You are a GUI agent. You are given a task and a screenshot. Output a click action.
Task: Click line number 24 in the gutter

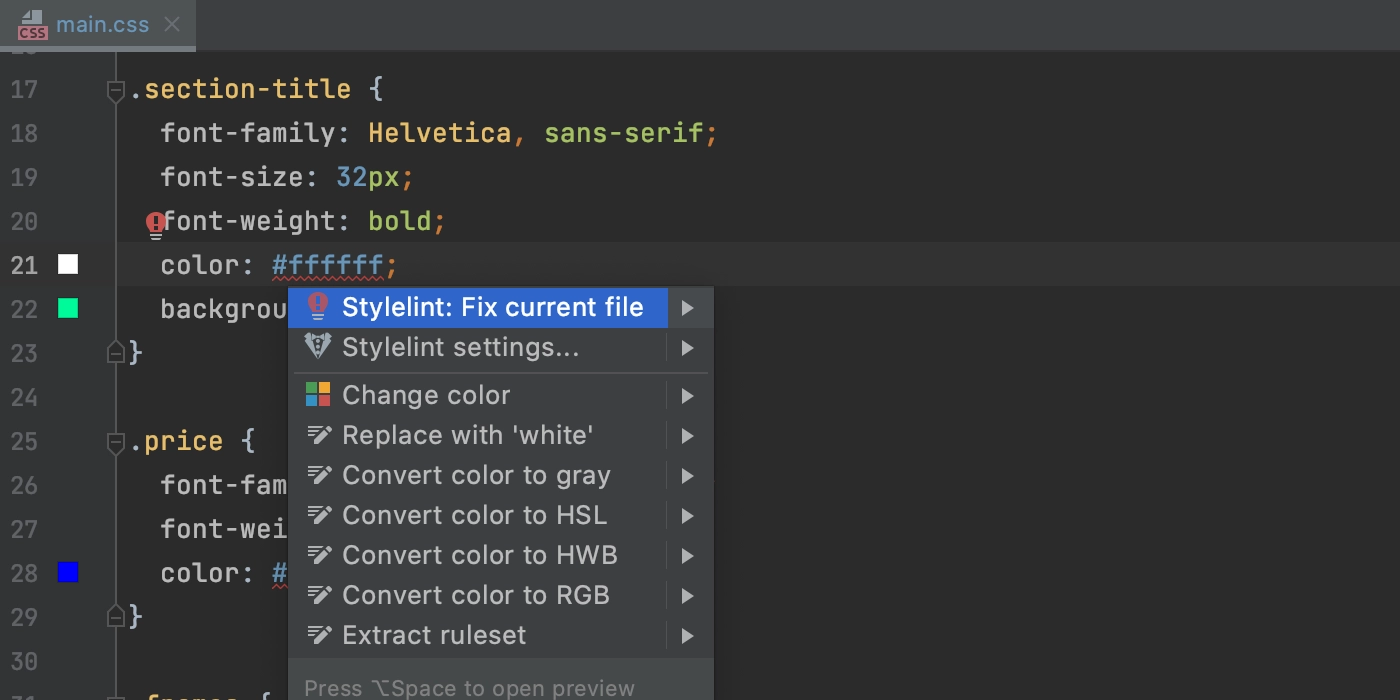pos(24,397)
